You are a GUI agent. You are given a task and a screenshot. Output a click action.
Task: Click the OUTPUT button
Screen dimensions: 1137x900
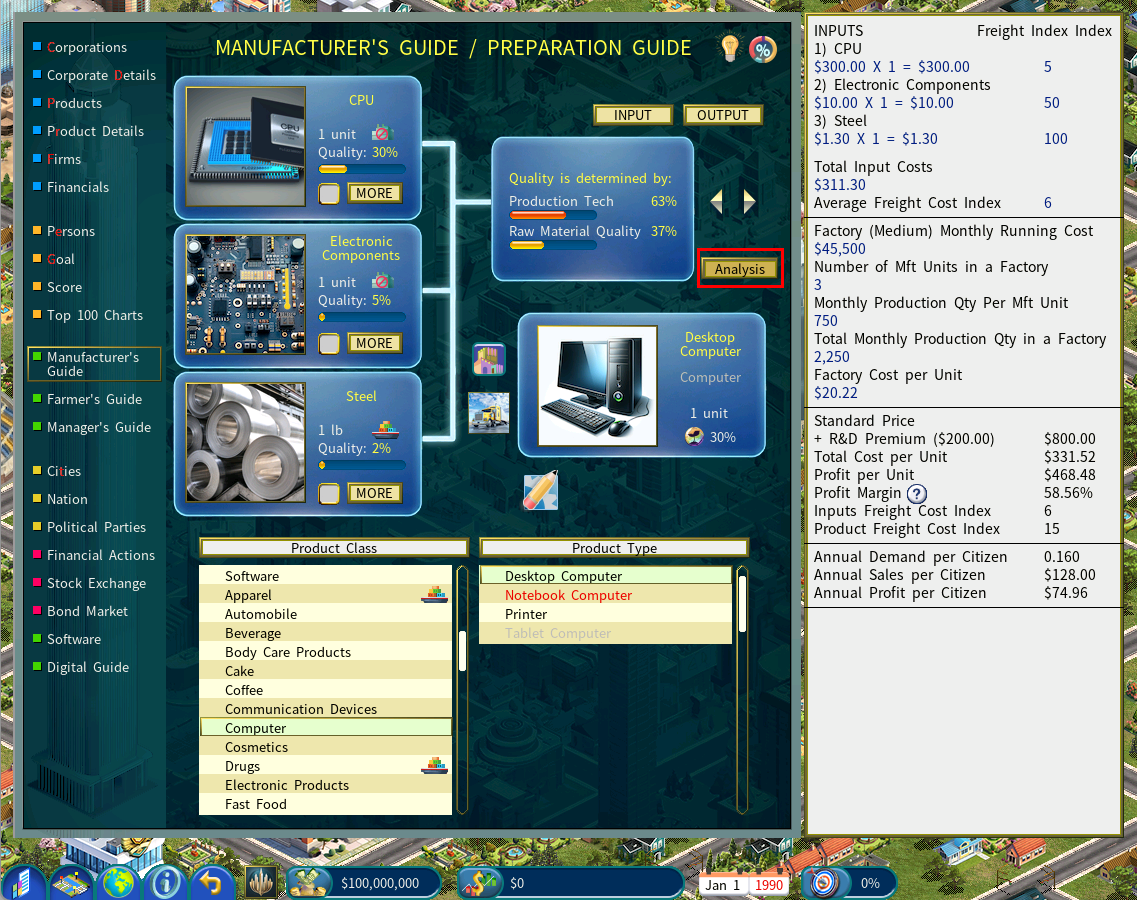722,115
